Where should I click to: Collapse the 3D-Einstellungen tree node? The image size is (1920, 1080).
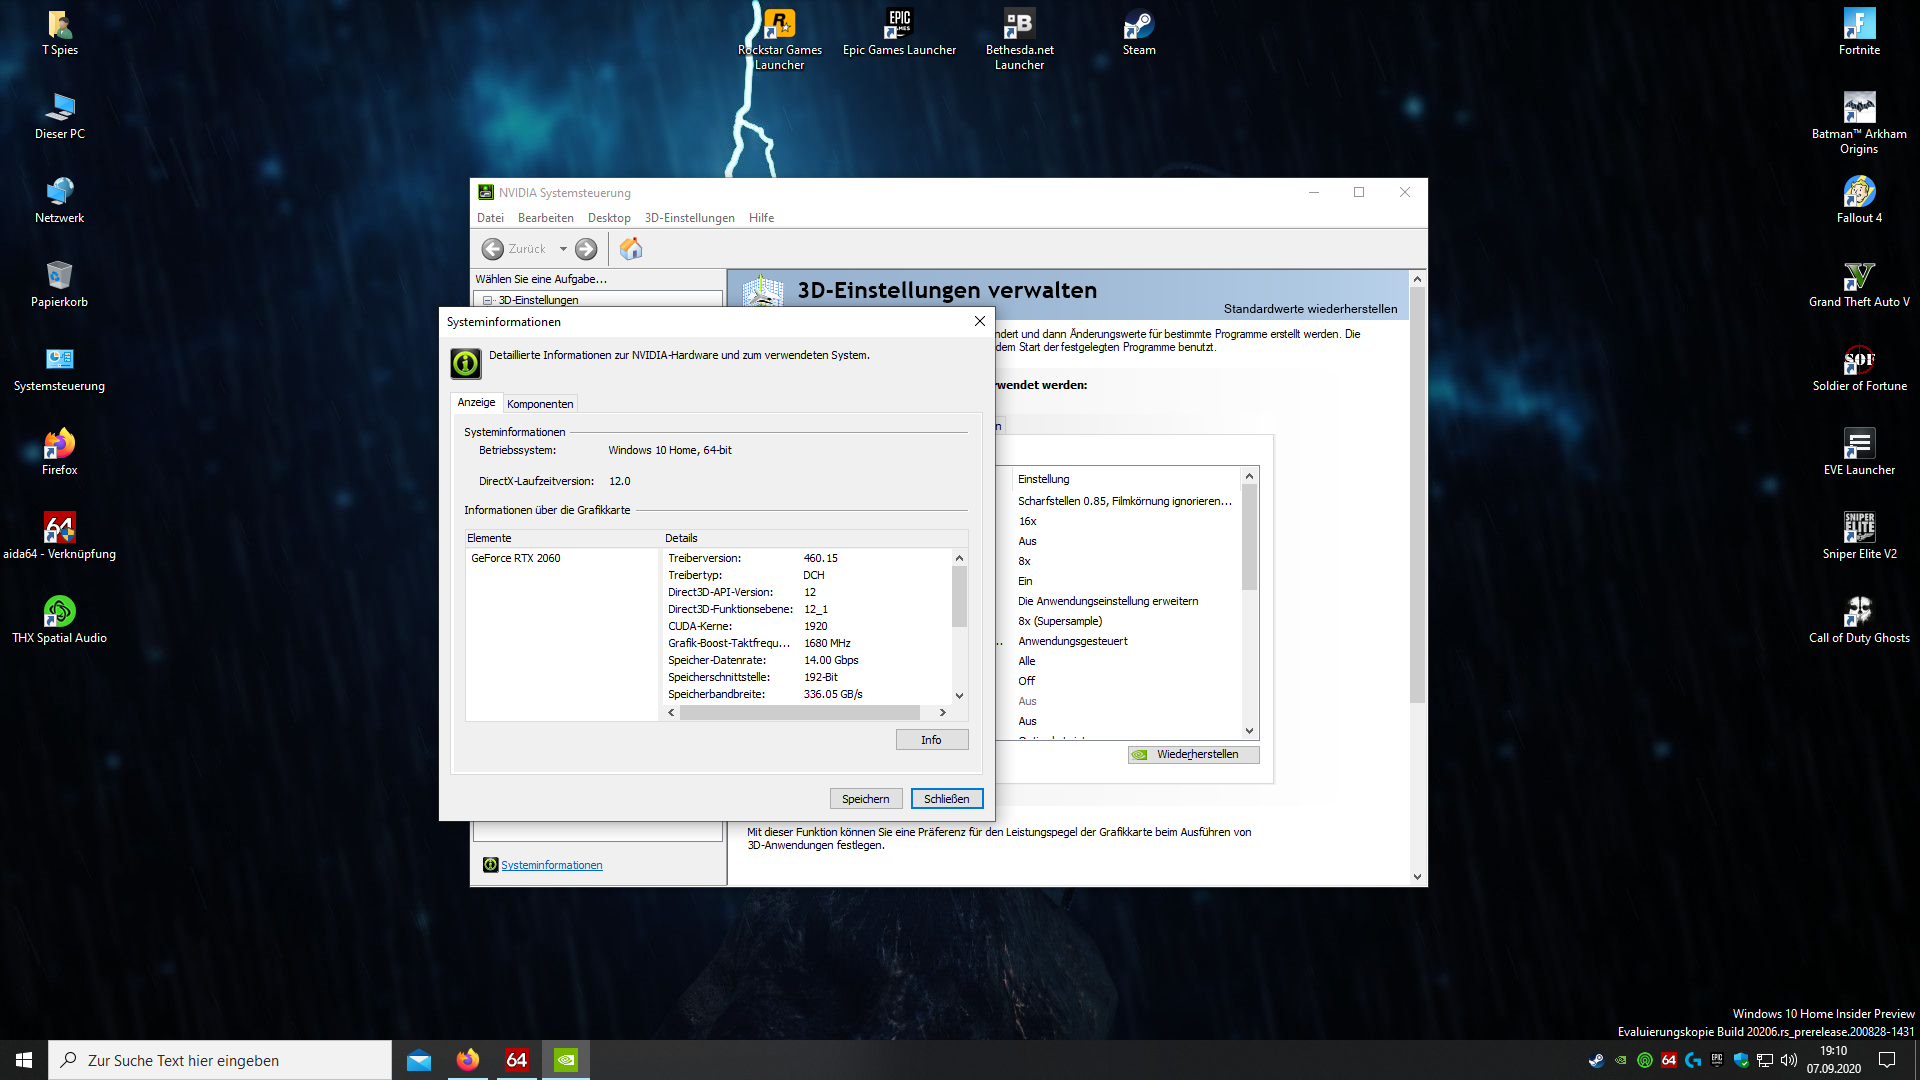[x=487, y=300]
